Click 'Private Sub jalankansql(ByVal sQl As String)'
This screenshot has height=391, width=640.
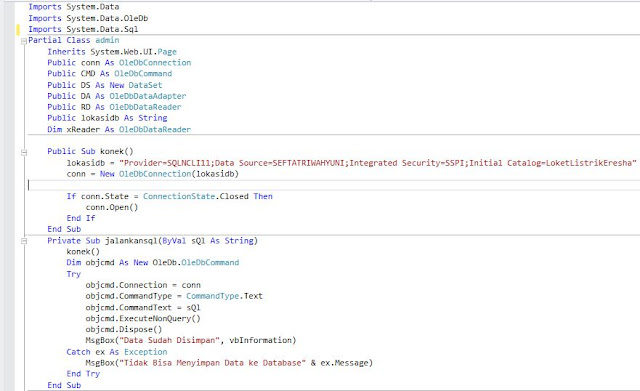[153, 241]
